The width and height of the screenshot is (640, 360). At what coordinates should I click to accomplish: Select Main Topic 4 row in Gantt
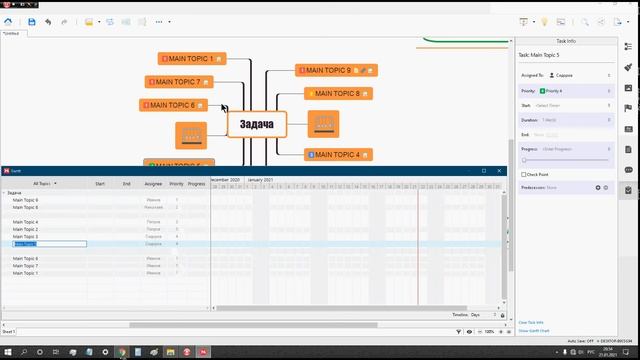point(105,222)
